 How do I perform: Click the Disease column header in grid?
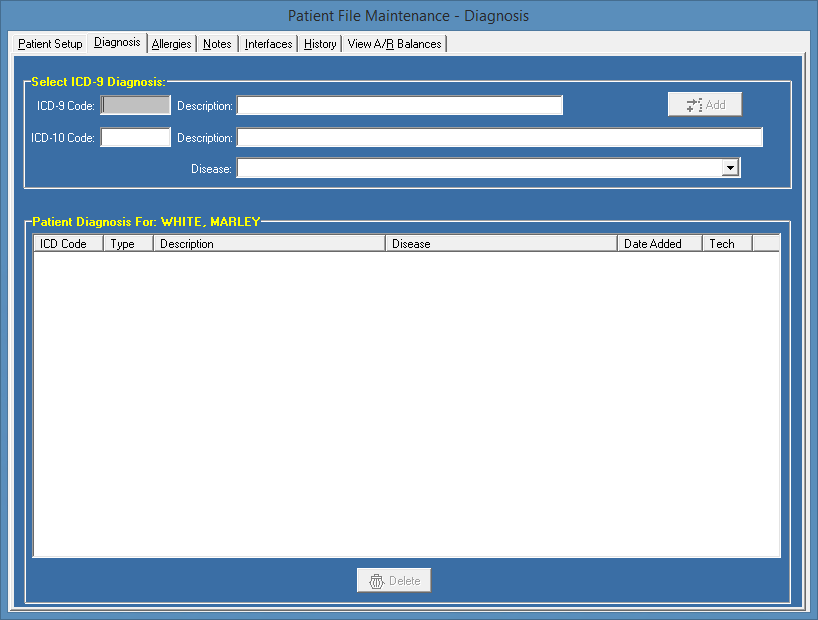(x=500, y=244)
